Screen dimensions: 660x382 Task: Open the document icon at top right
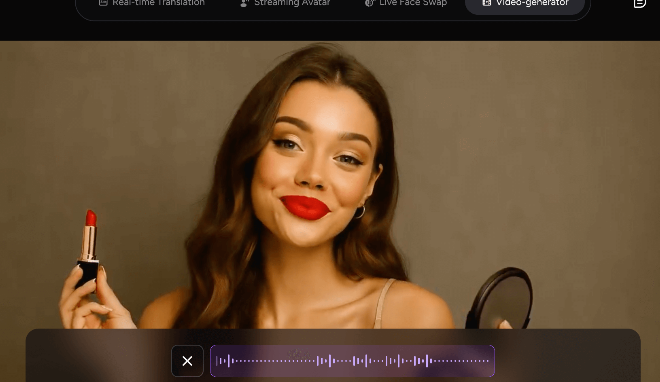point(639,3)
